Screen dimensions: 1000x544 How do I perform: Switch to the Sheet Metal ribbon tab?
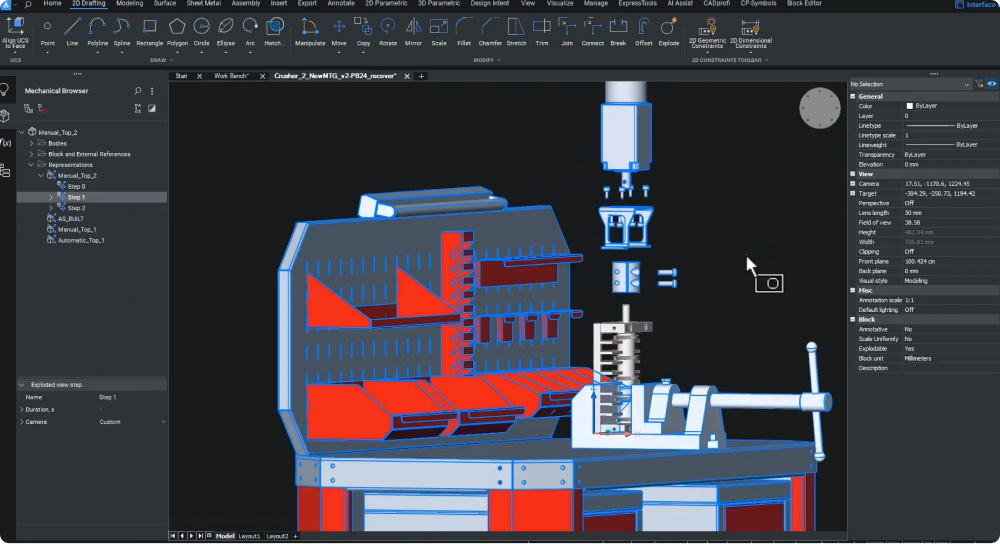[203, 4]
